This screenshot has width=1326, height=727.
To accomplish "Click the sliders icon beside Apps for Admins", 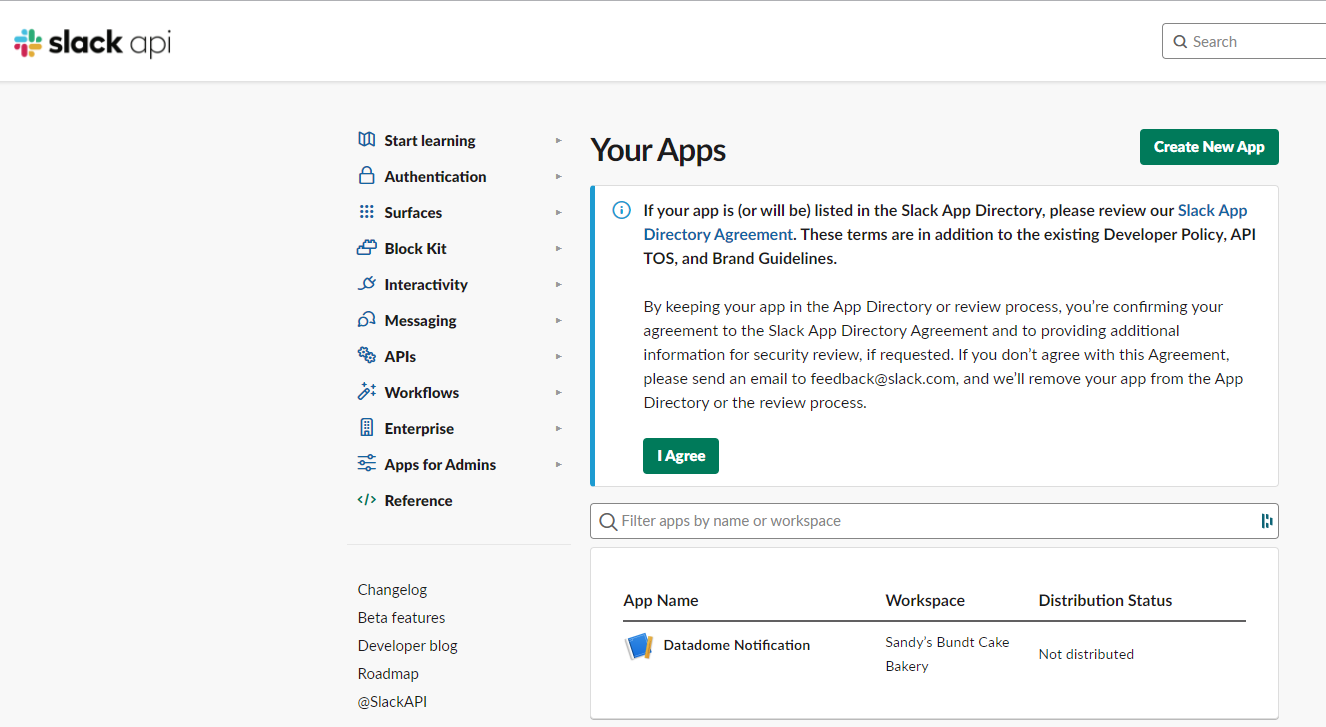I will [367, 464].
